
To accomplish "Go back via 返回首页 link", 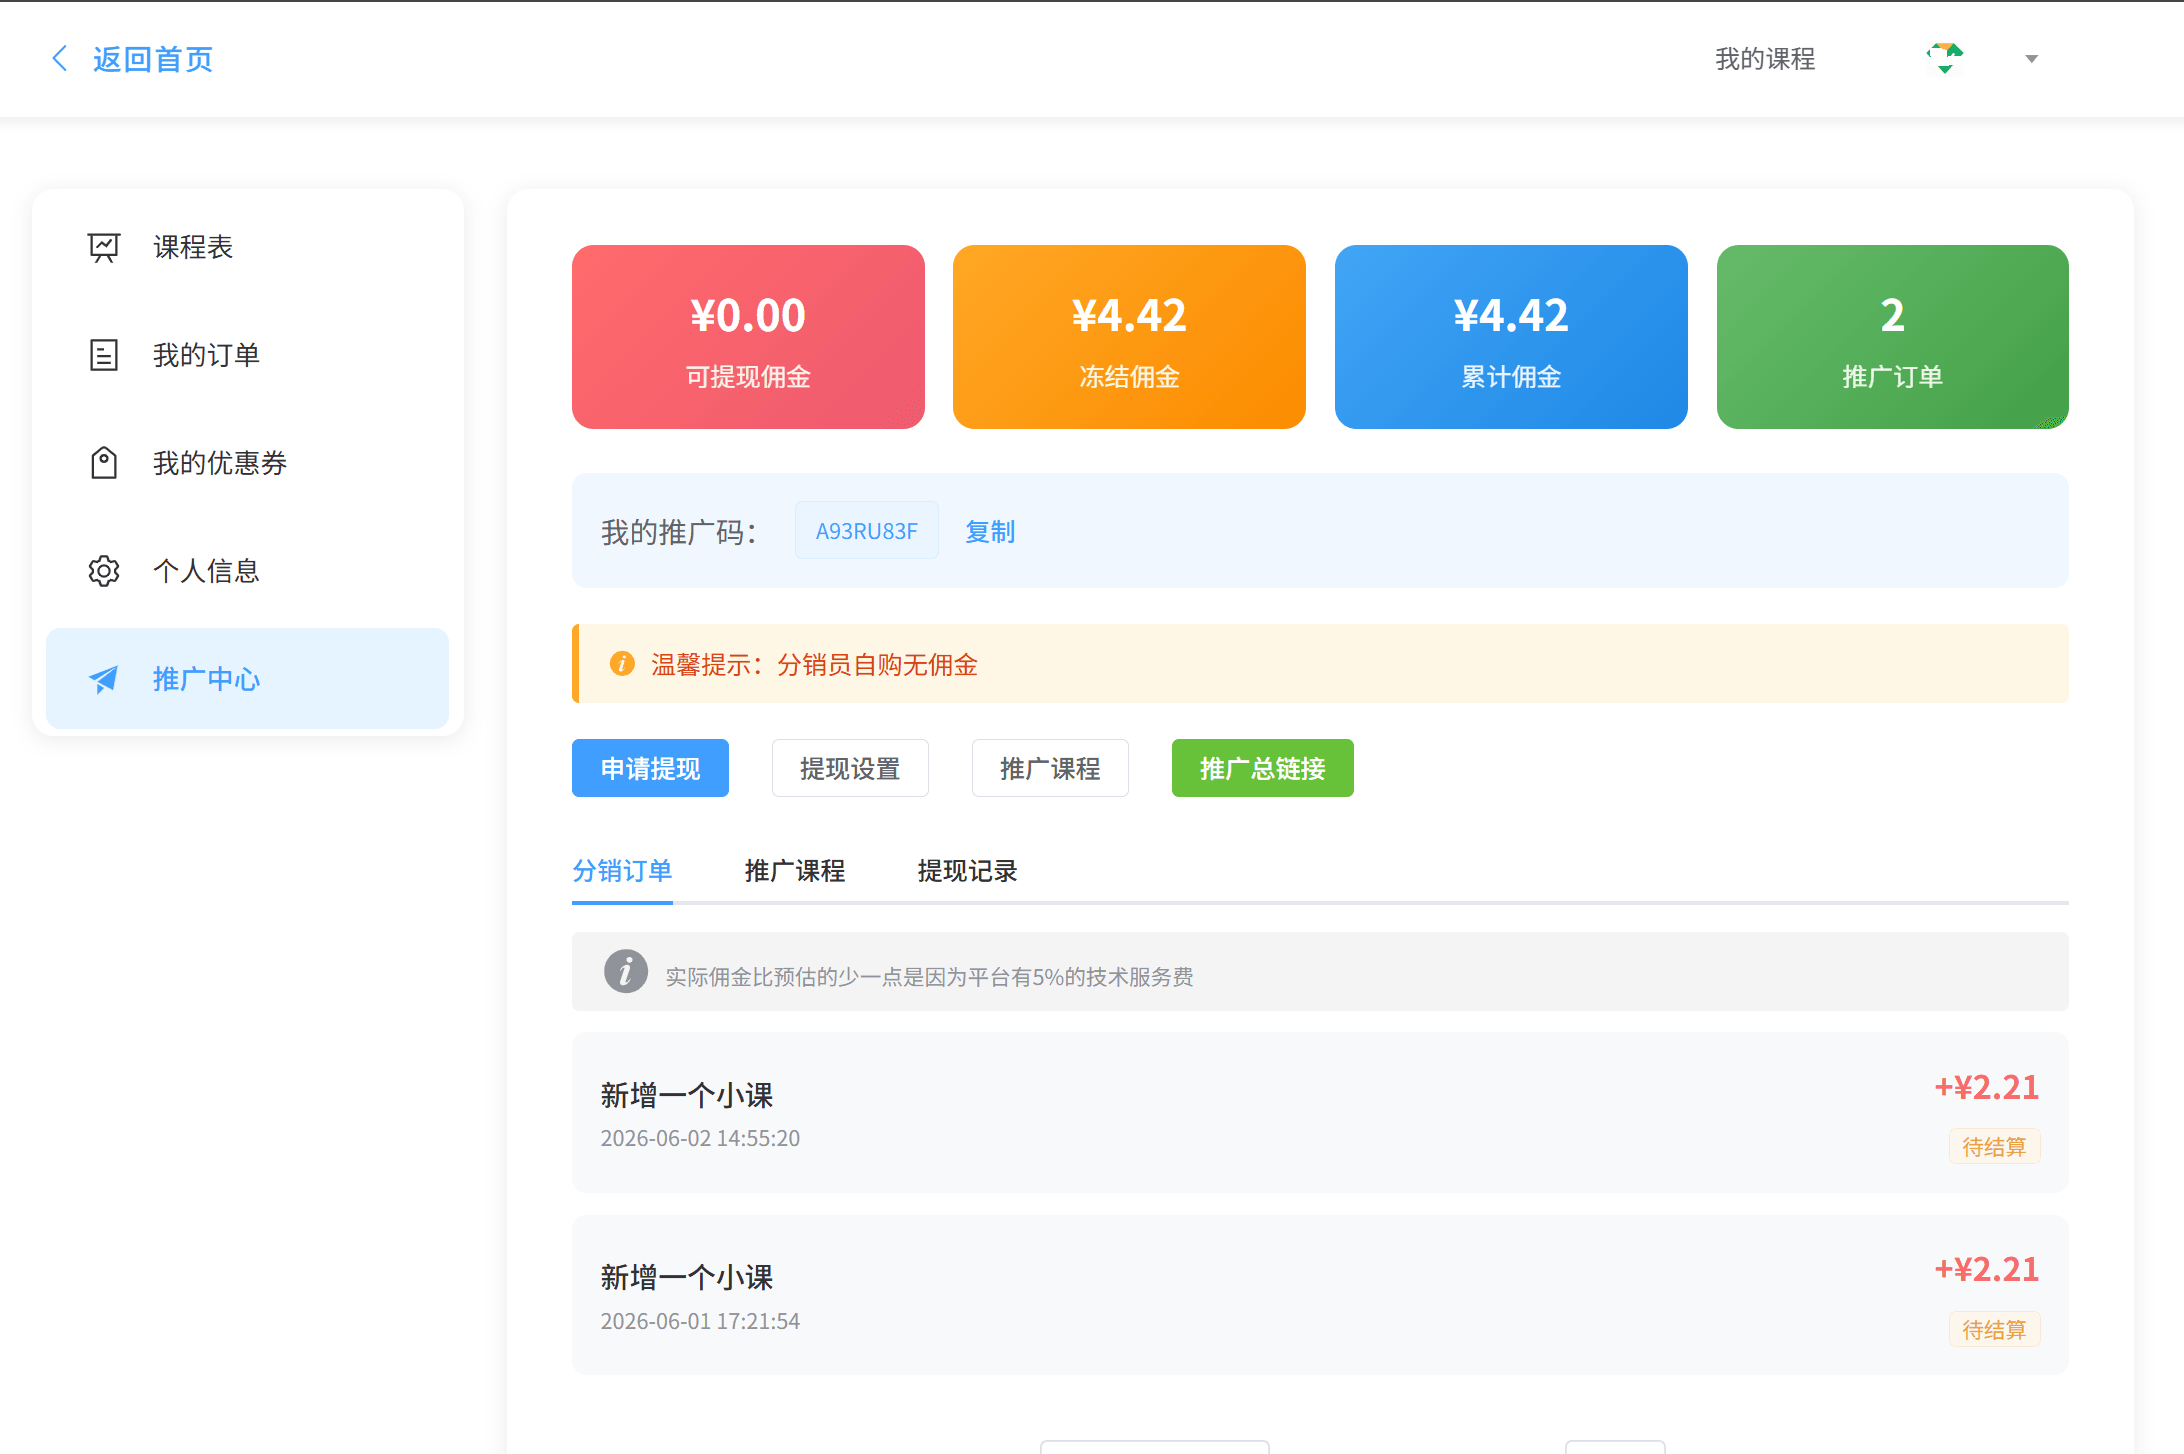I will (152, 59).
